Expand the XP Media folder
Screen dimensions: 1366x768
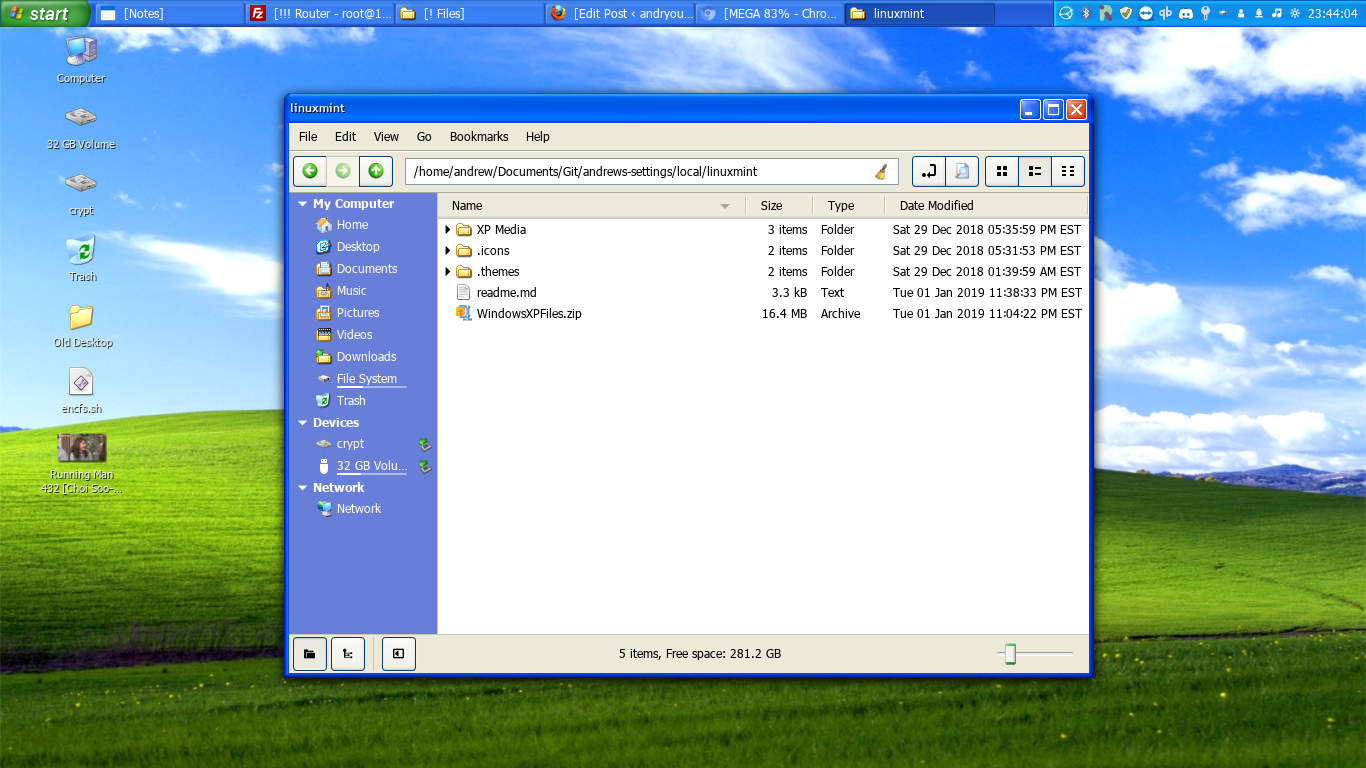coord(447,230)
